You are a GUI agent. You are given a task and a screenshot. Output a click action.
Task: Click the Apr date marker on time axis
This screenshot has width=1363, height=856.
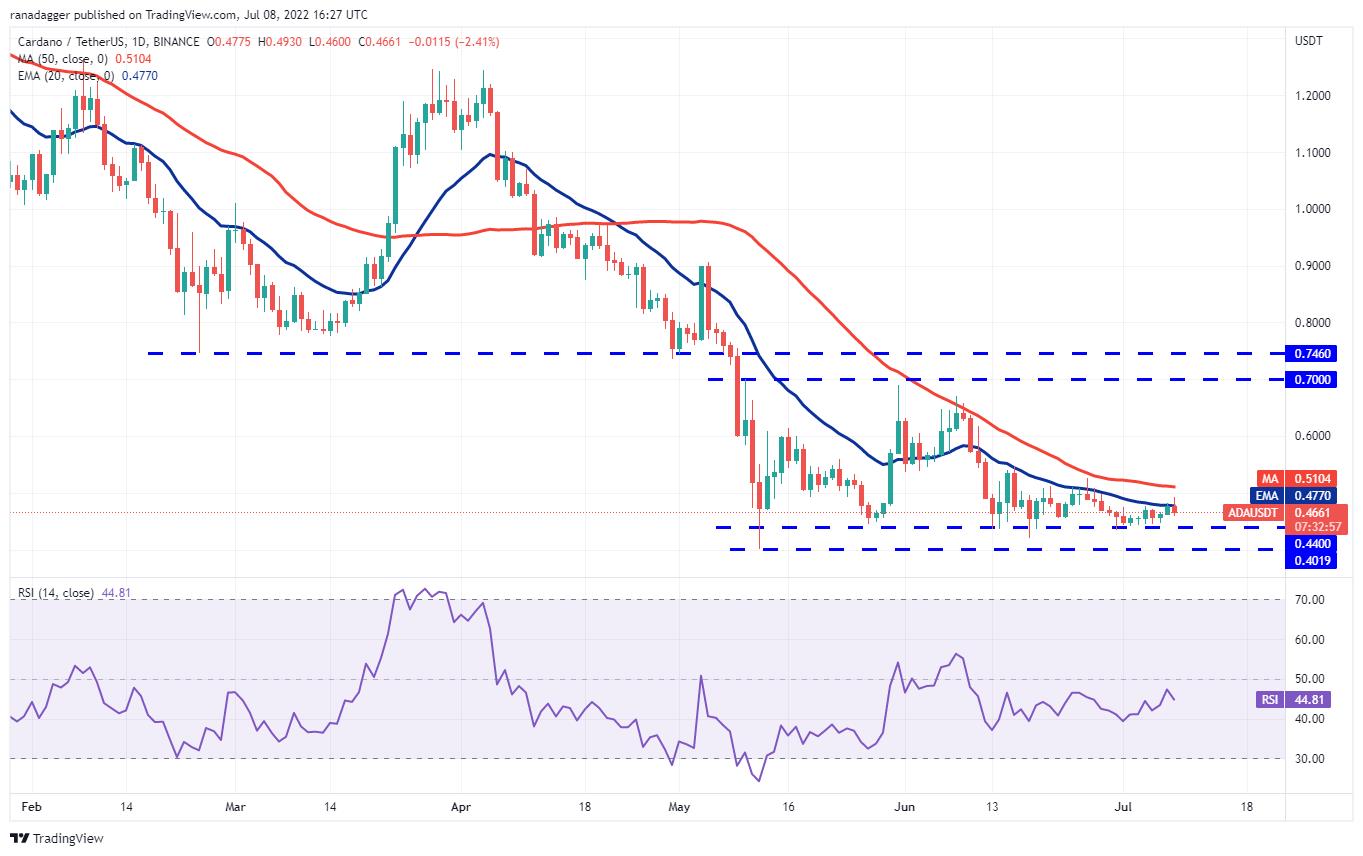coord(461,805)
